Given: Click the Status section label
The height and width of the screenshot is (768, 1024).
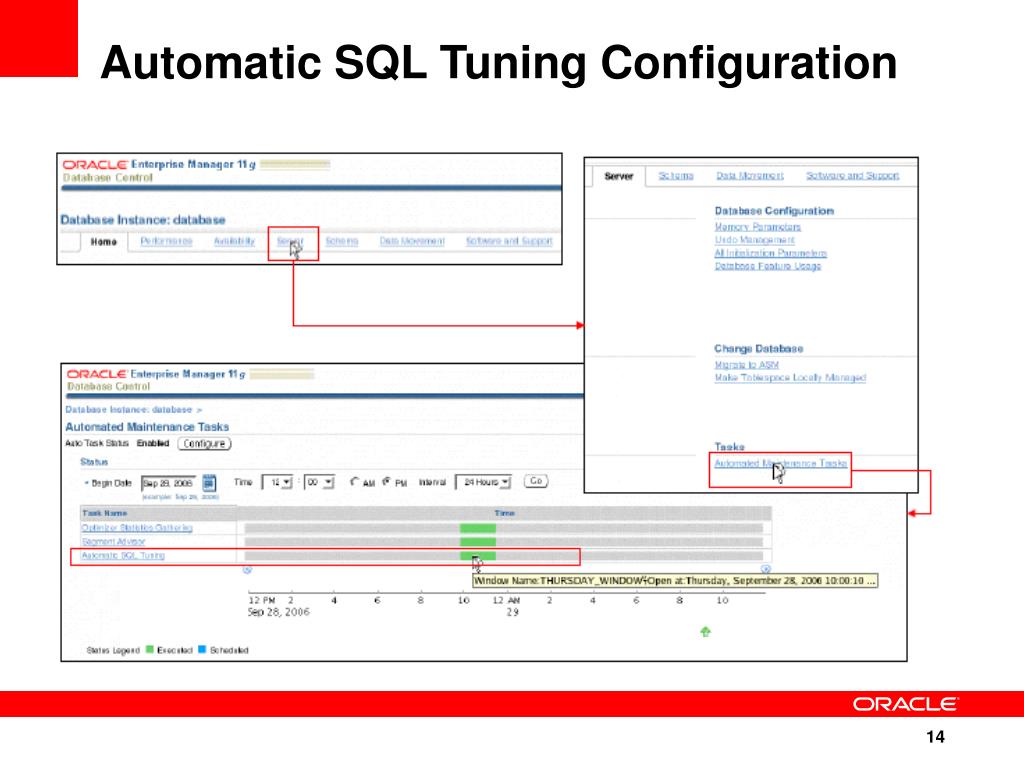Looking at the screenshot, I should point(94,462).
